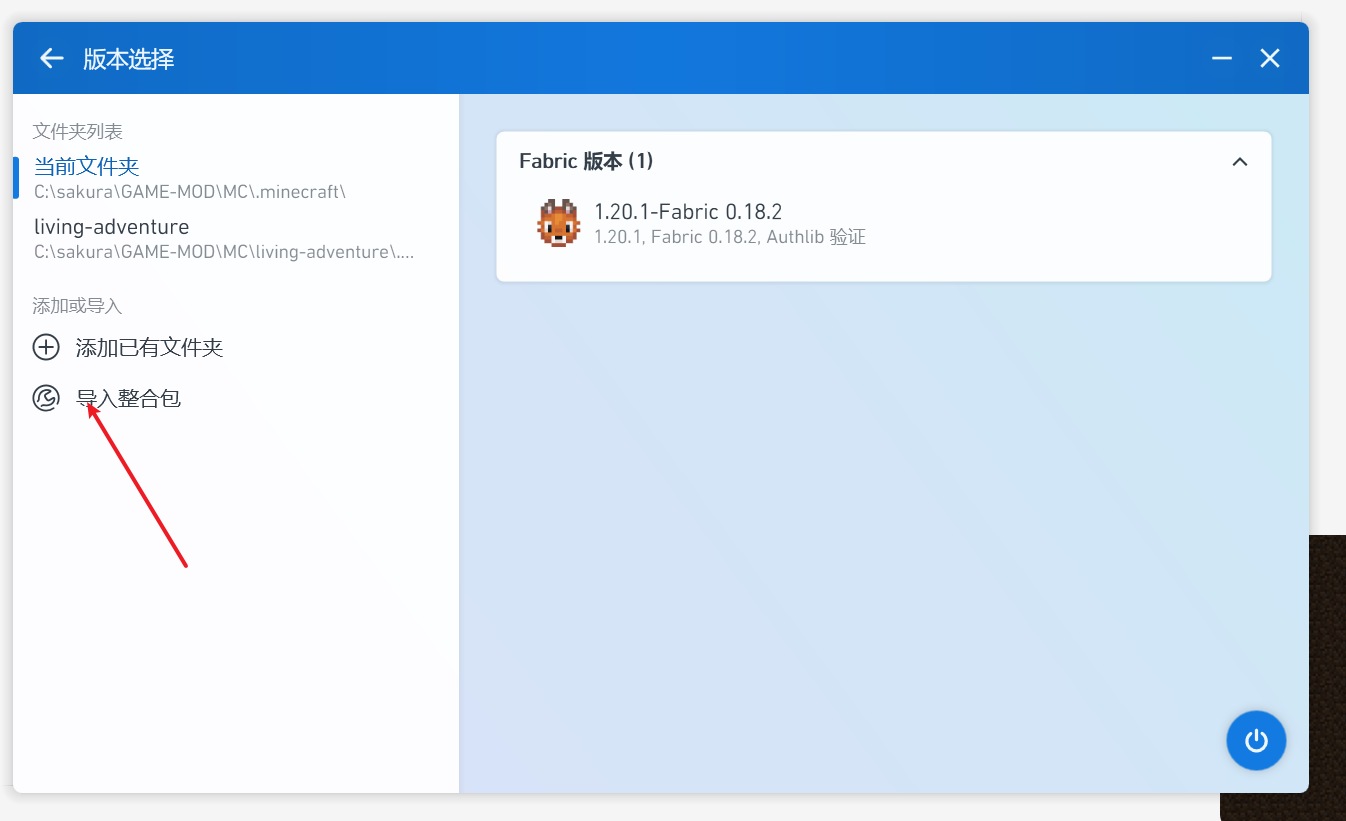This screenshot has width=1346, height=821.
Task: Select the 当前文件夹 folder entry
Action: 86,166
